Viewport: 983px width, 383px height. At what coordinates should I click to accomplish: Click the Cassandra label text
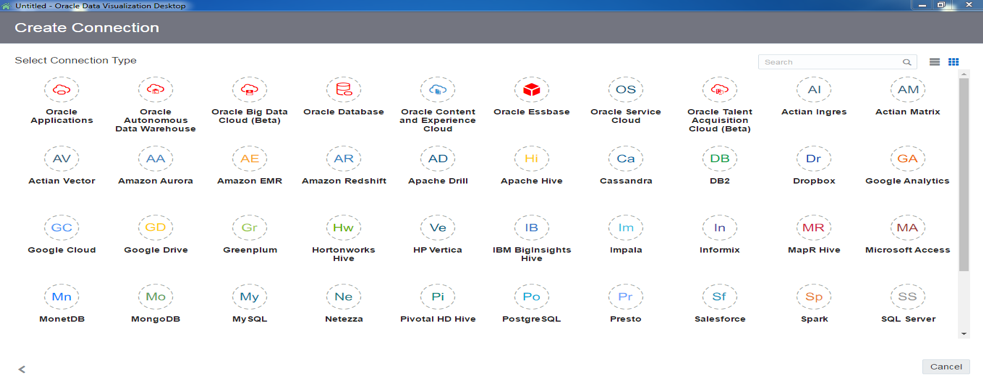click(626, 181)
